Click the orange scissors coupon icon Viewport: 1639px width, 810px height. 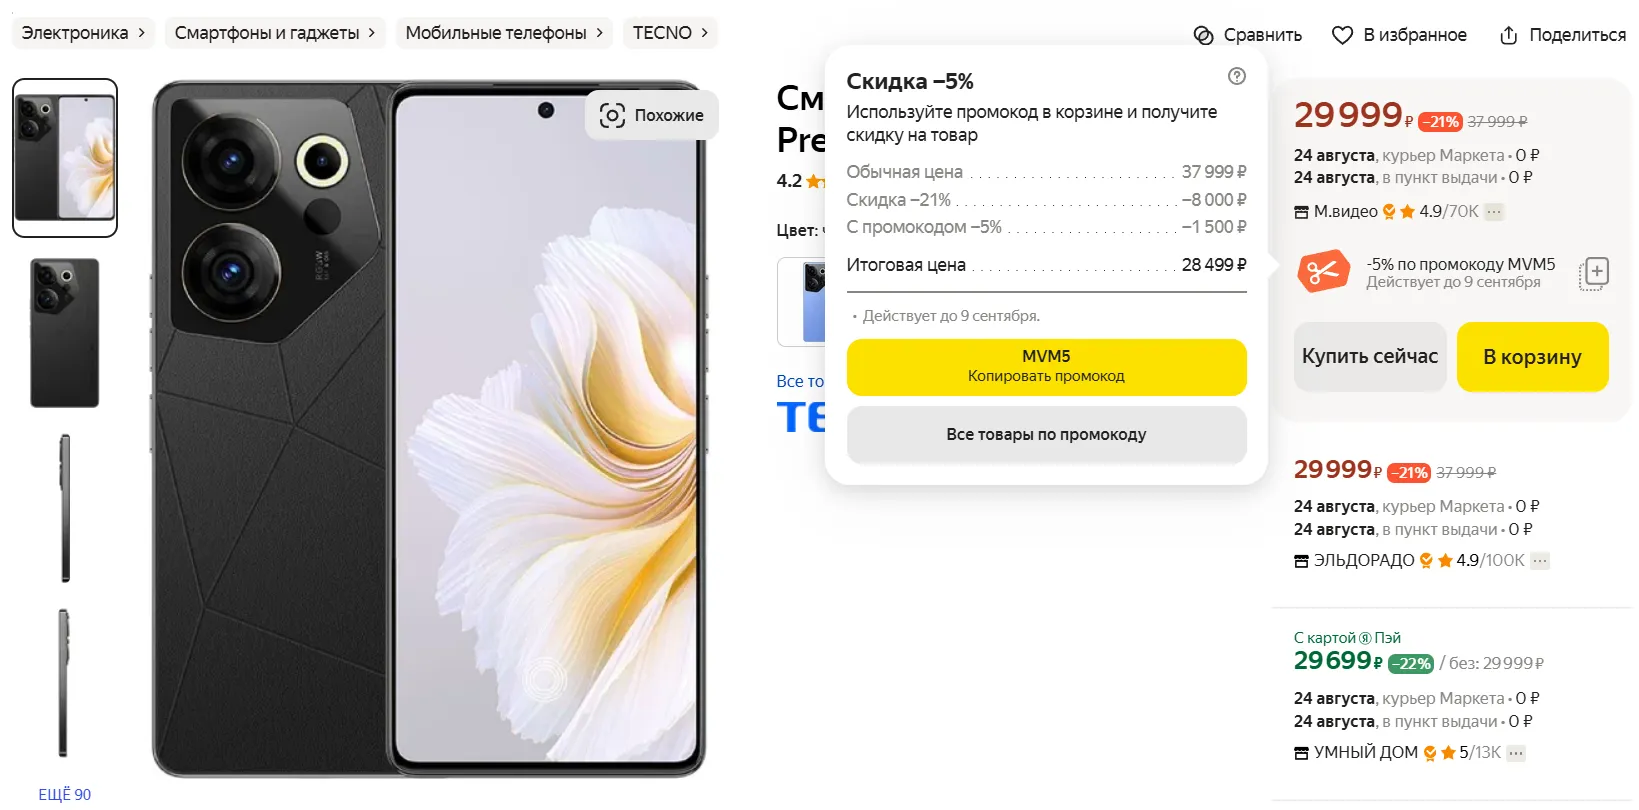point(1323,272)
